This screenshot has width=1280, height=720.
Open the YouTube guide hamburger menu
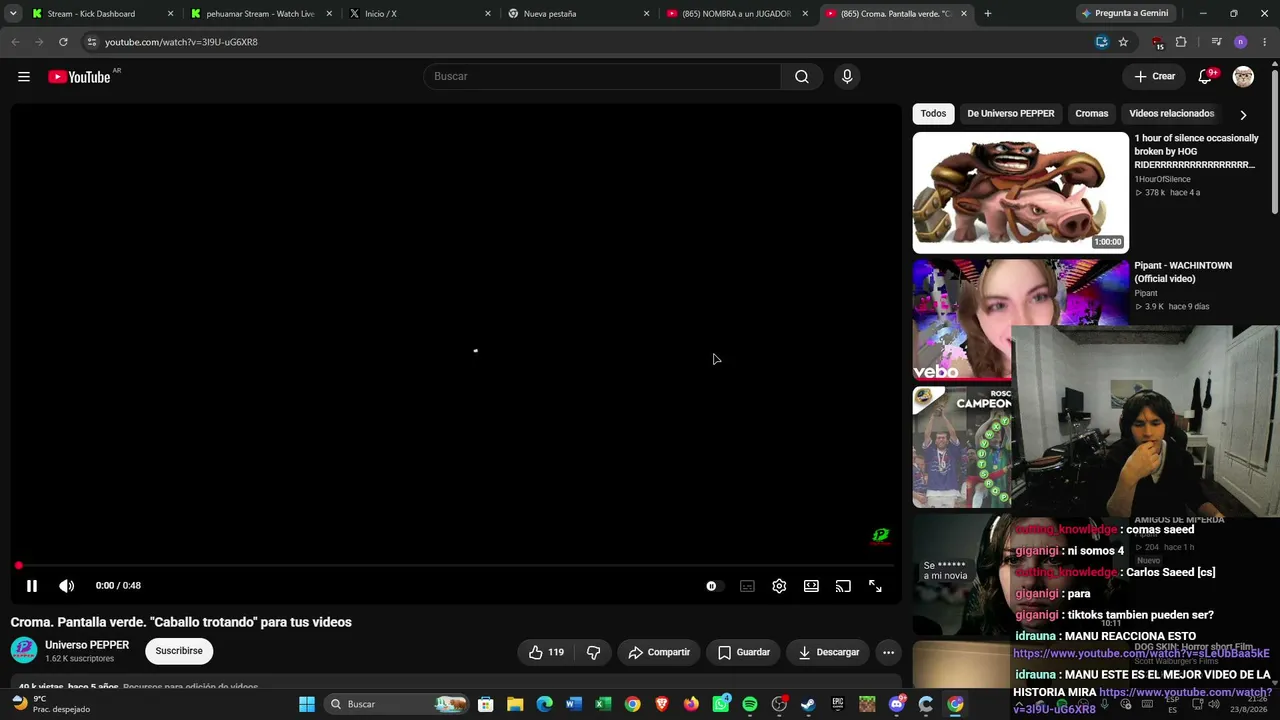click(x=24, y=77)
